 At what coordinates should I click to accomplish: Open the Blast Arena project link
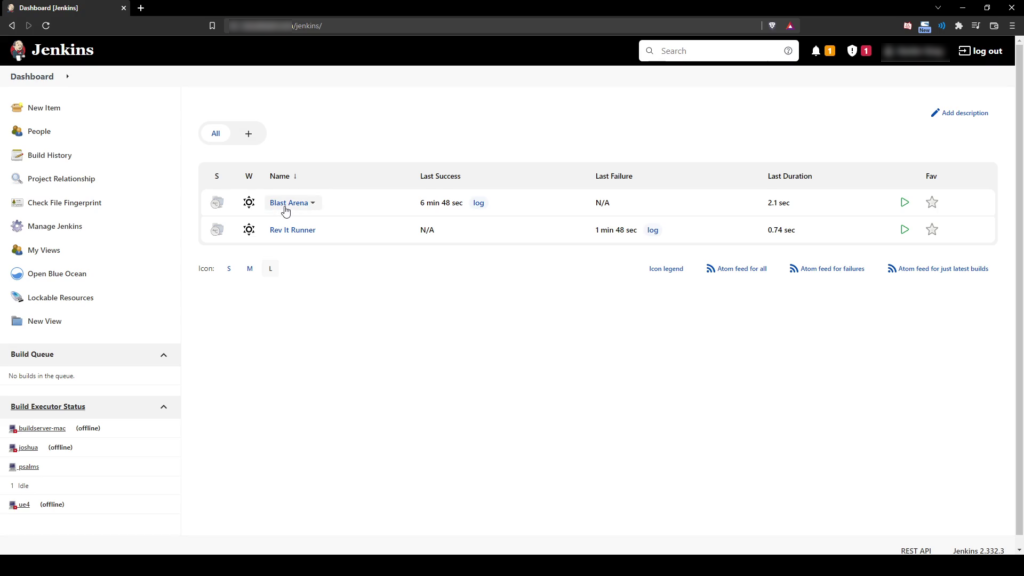[288, 203]
